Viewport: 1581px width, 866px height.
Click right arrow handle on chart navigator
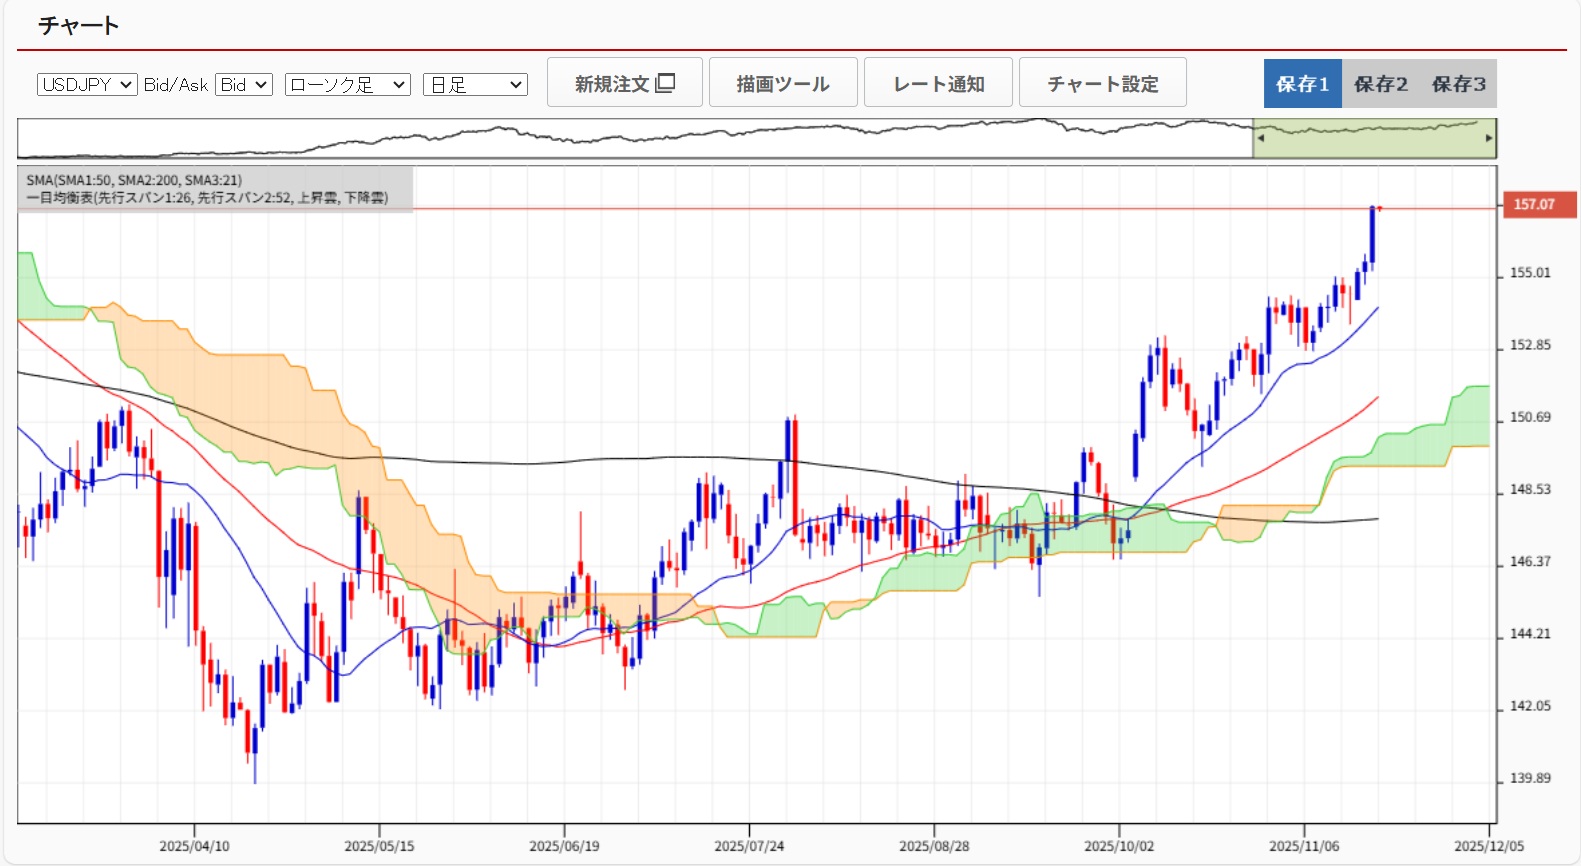(1489, 138)
